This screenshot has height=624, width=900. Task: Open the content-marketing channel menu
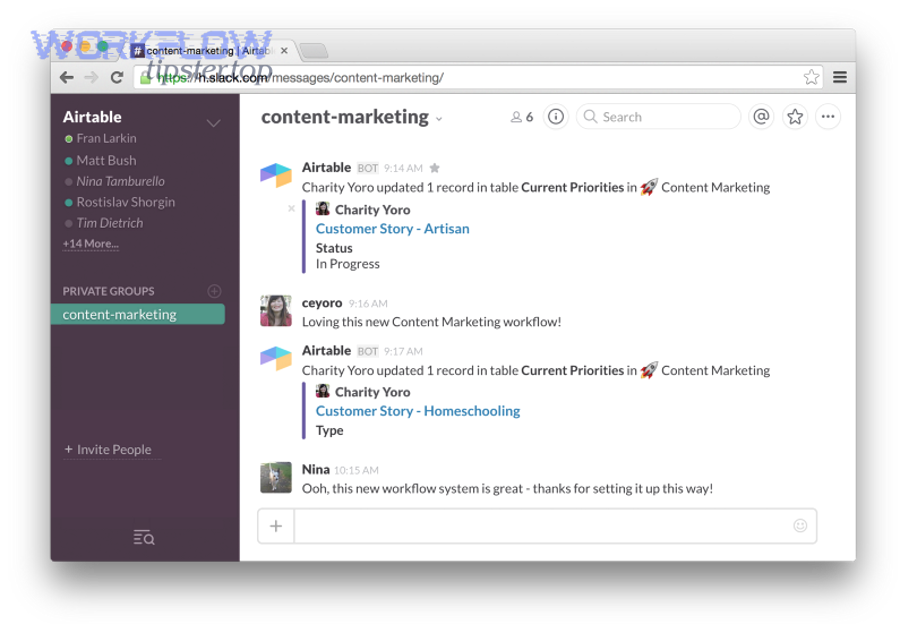(x=438, y=118)
